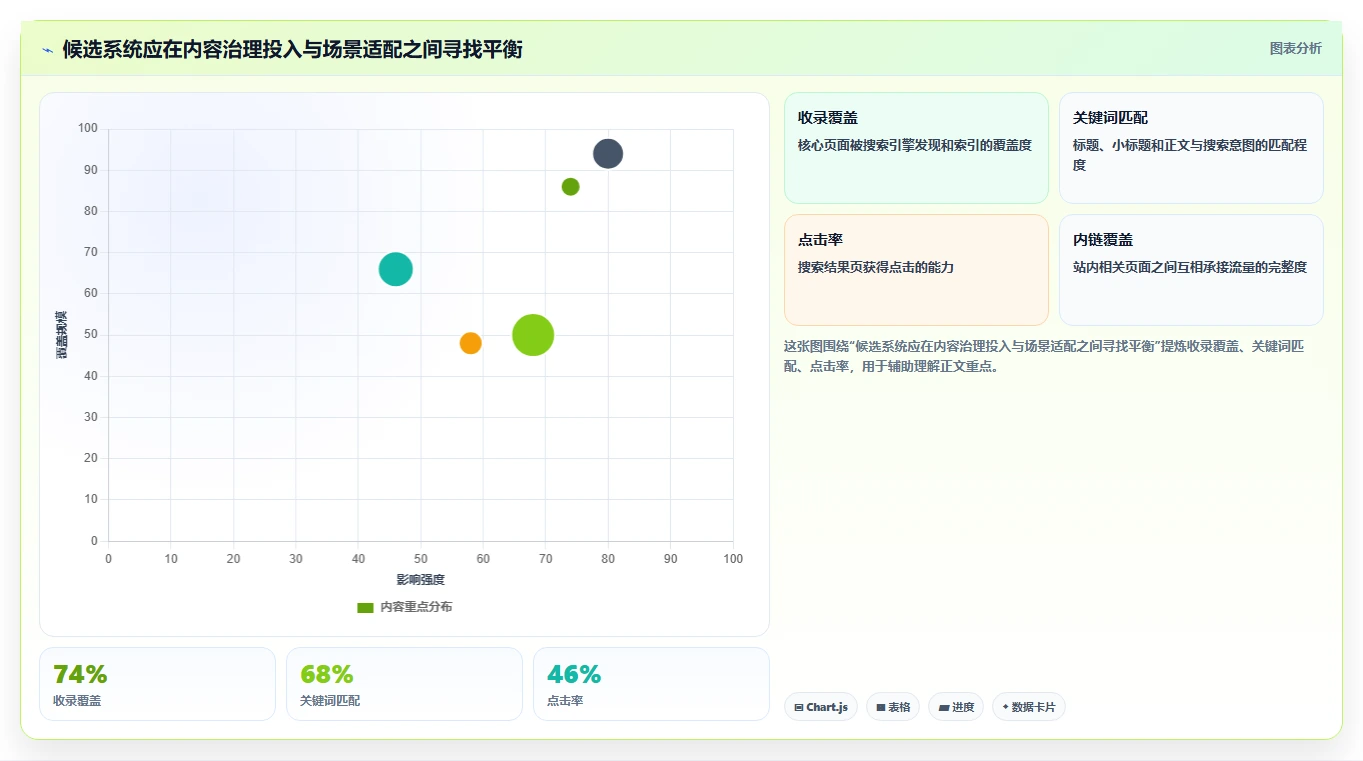Screen dimensions: 1363x761
Task: Click the 46% 点击率 stat card
Action: click(x=651, y=684)
